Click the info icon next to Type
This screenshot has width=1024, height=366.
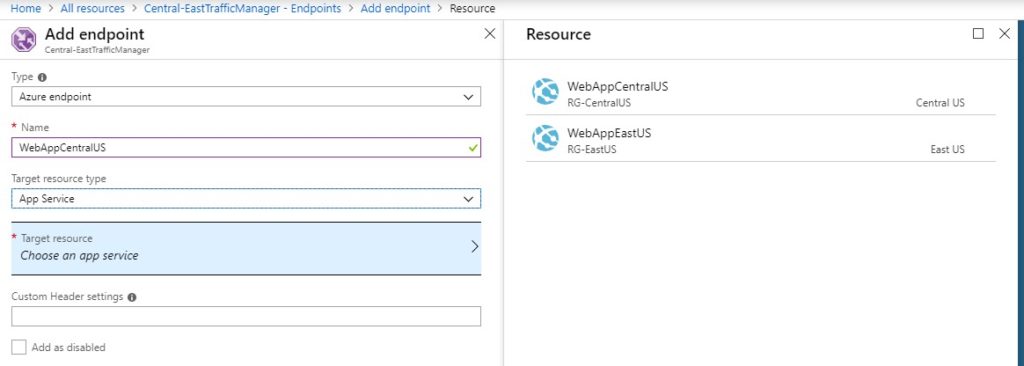tap(42, 77)
